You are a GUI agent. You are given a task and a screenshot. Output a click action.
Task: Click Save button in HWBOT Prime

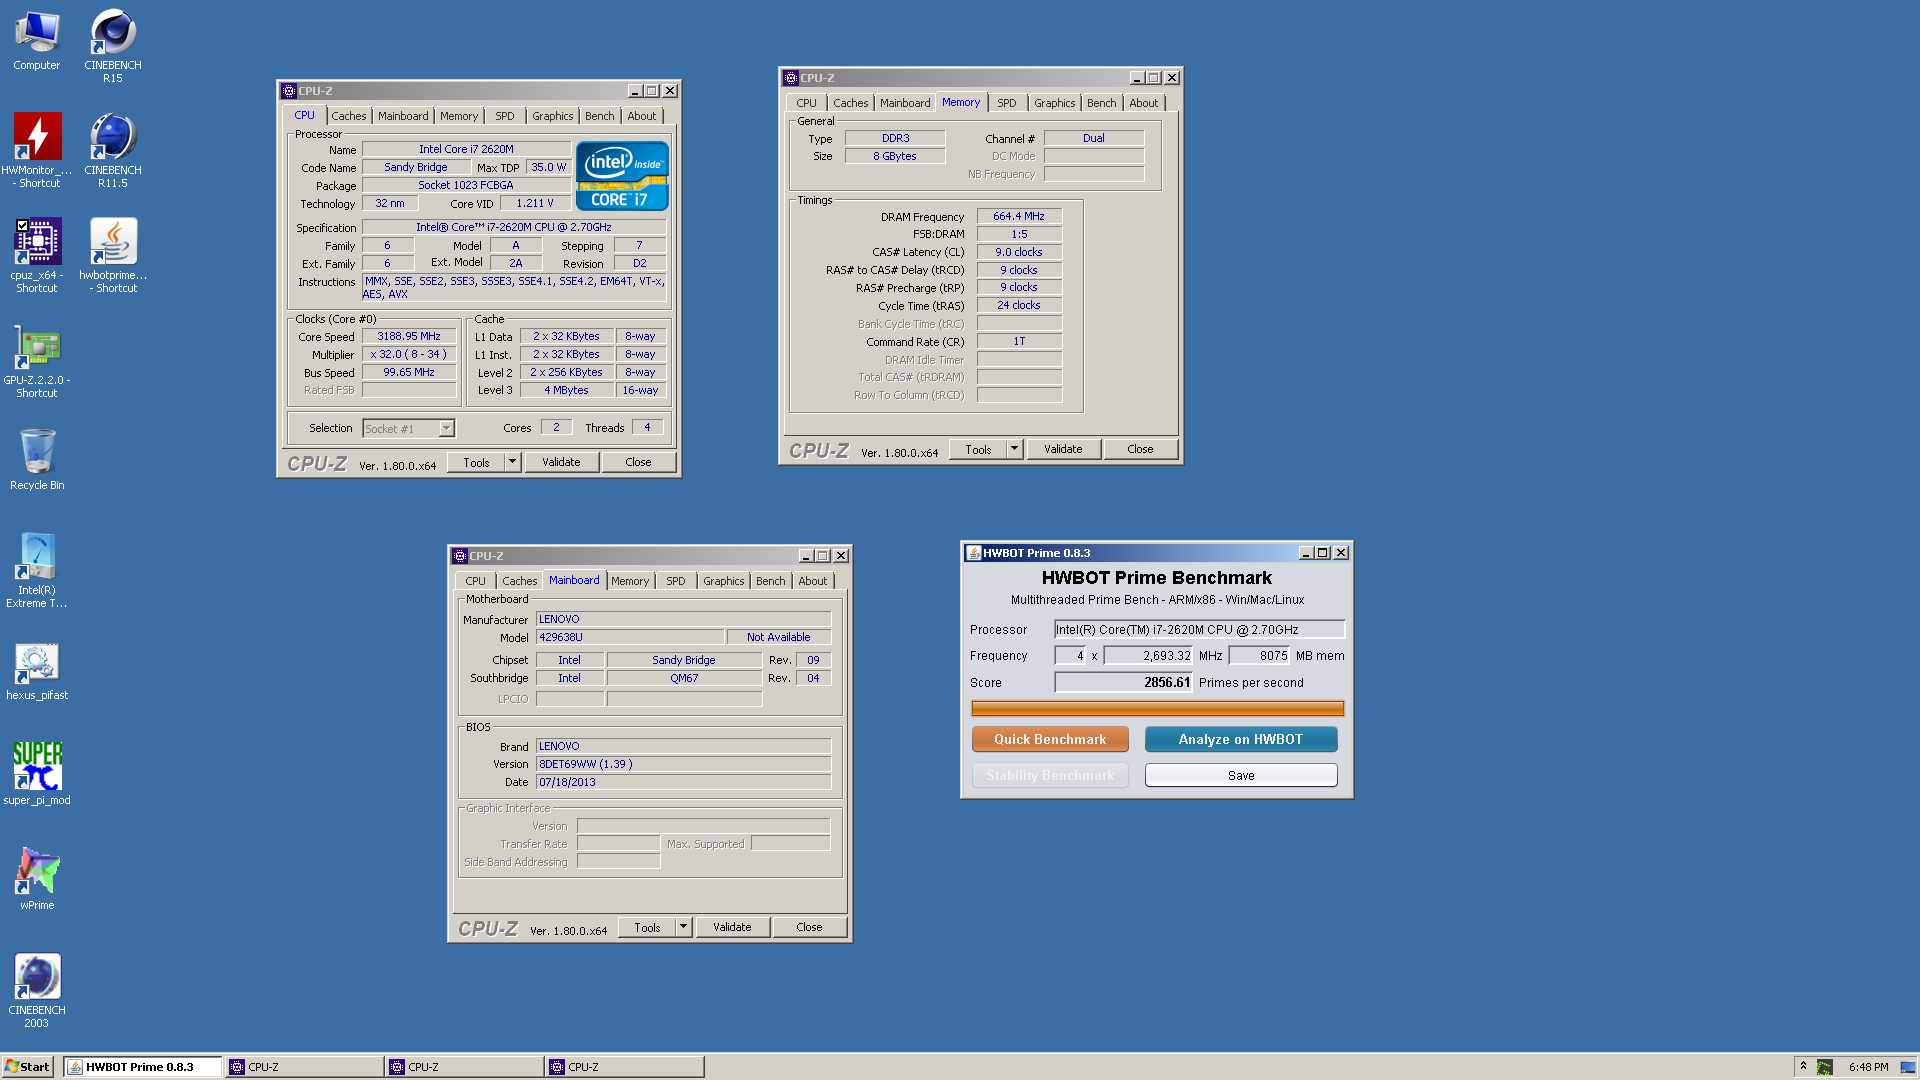[1241, 775]
